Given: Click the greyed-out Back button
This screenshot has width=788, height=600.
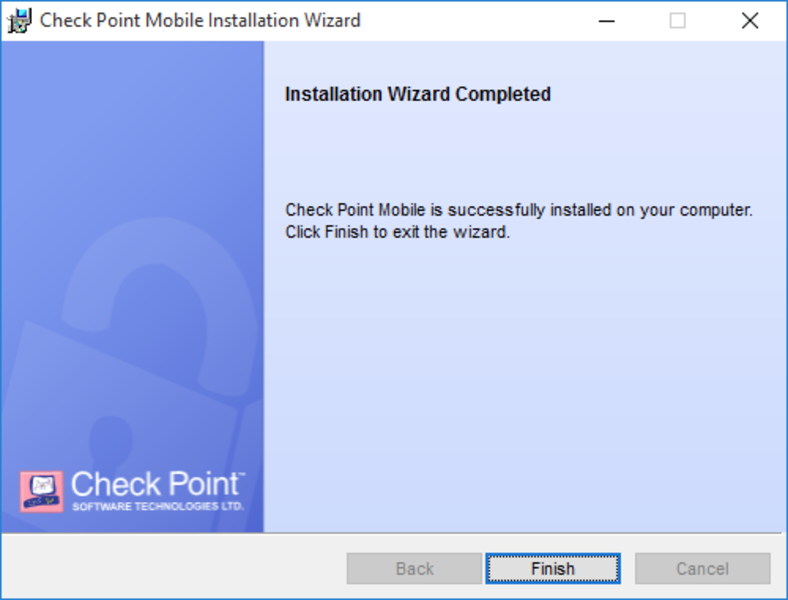Looking at the screenshot, I should point(414,568).
